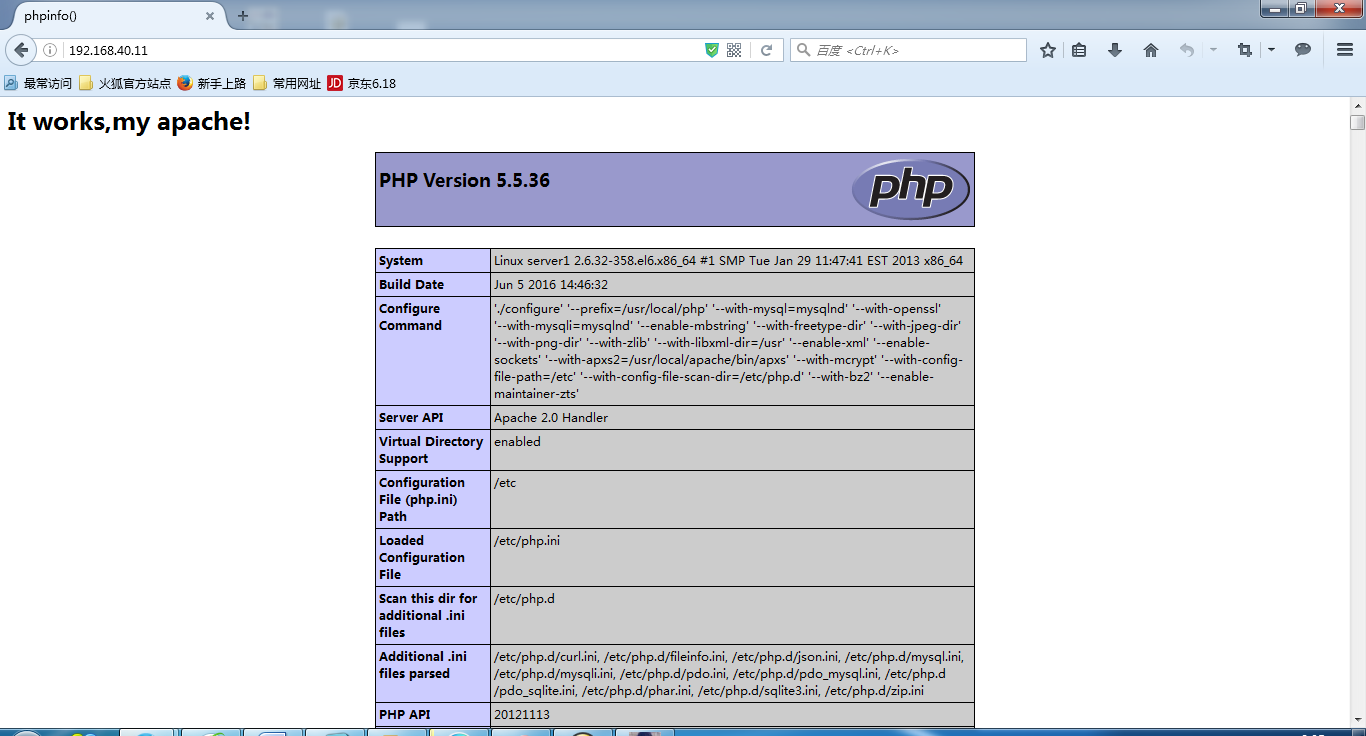The width and height of the screenshot is (1366, 736).
Task: Reload the page with the refresh icon
Action: pyautogui.click(x=767, y=50)
